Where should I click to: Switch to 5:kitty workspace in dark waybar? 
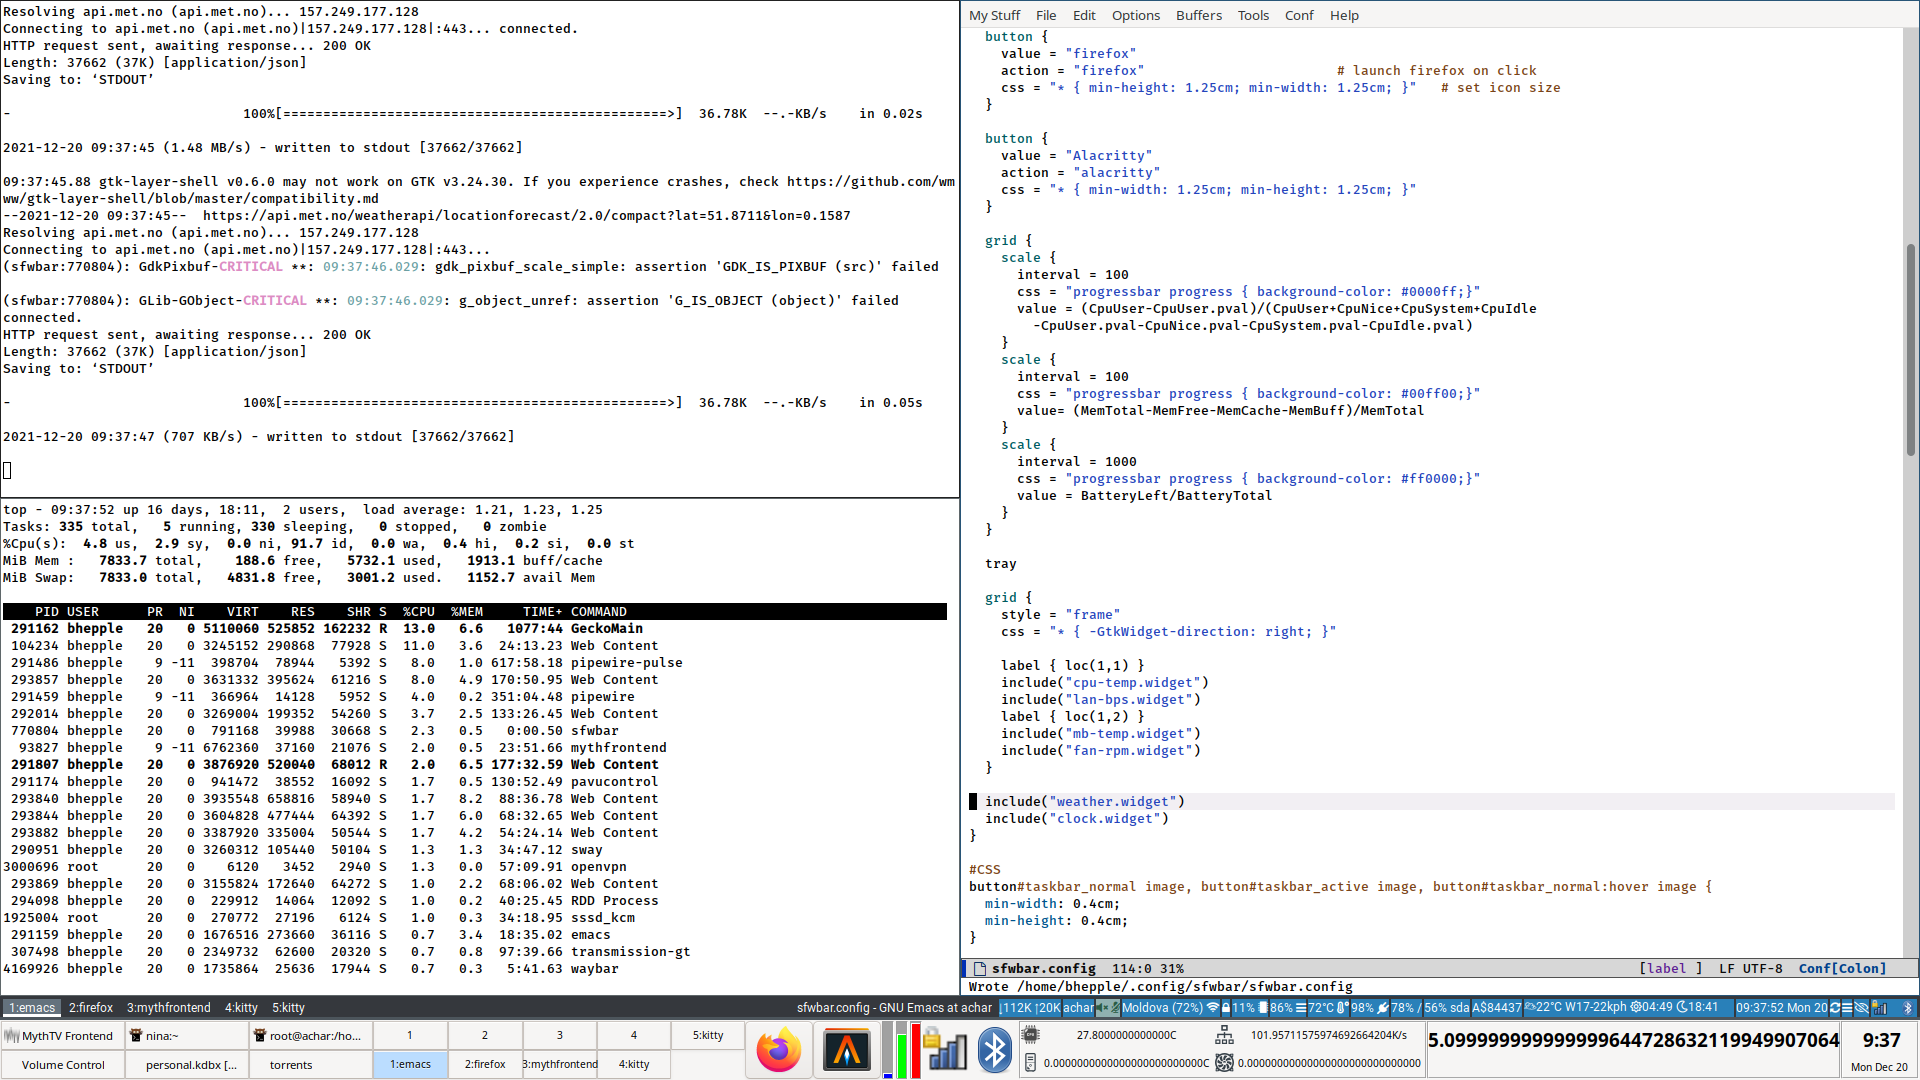[x=288, y=1008]
